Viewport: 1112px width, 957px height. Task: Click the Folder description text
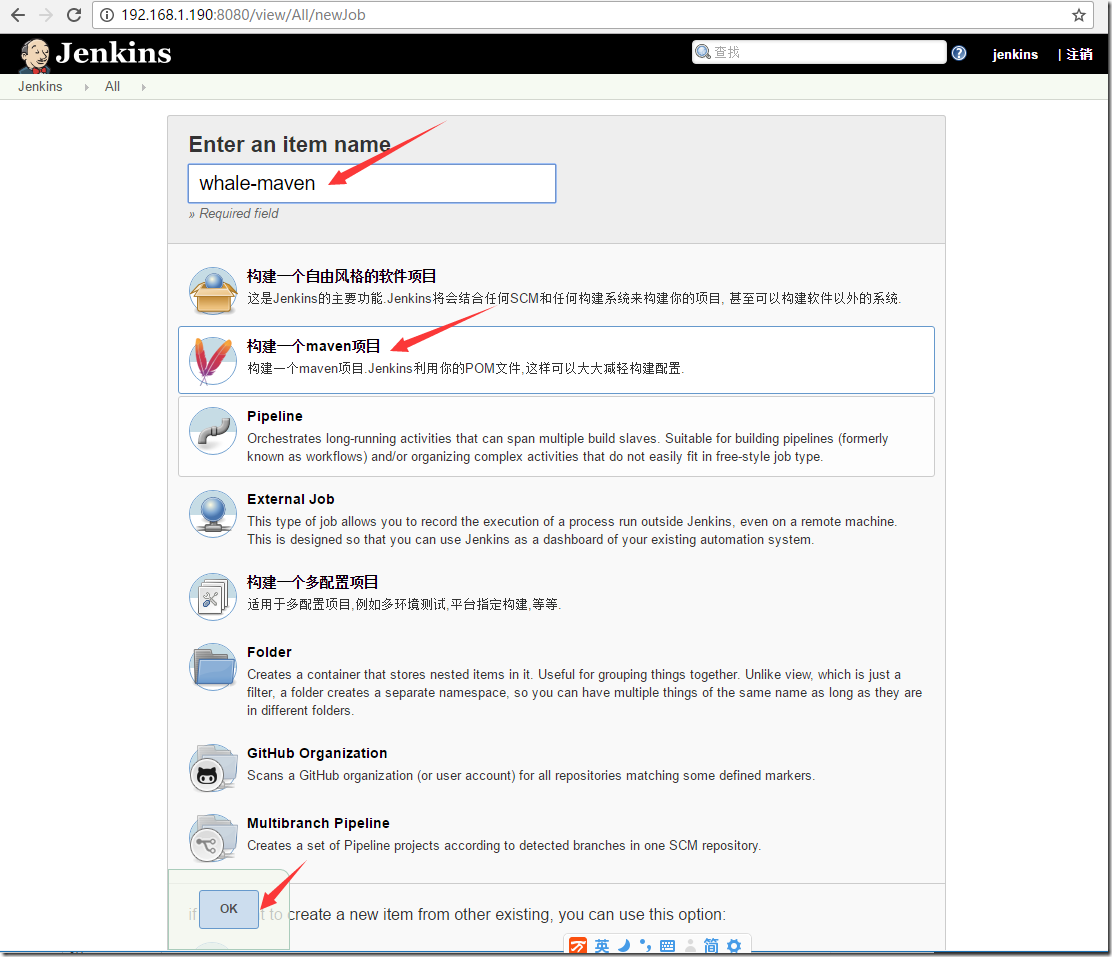[584, 692]
